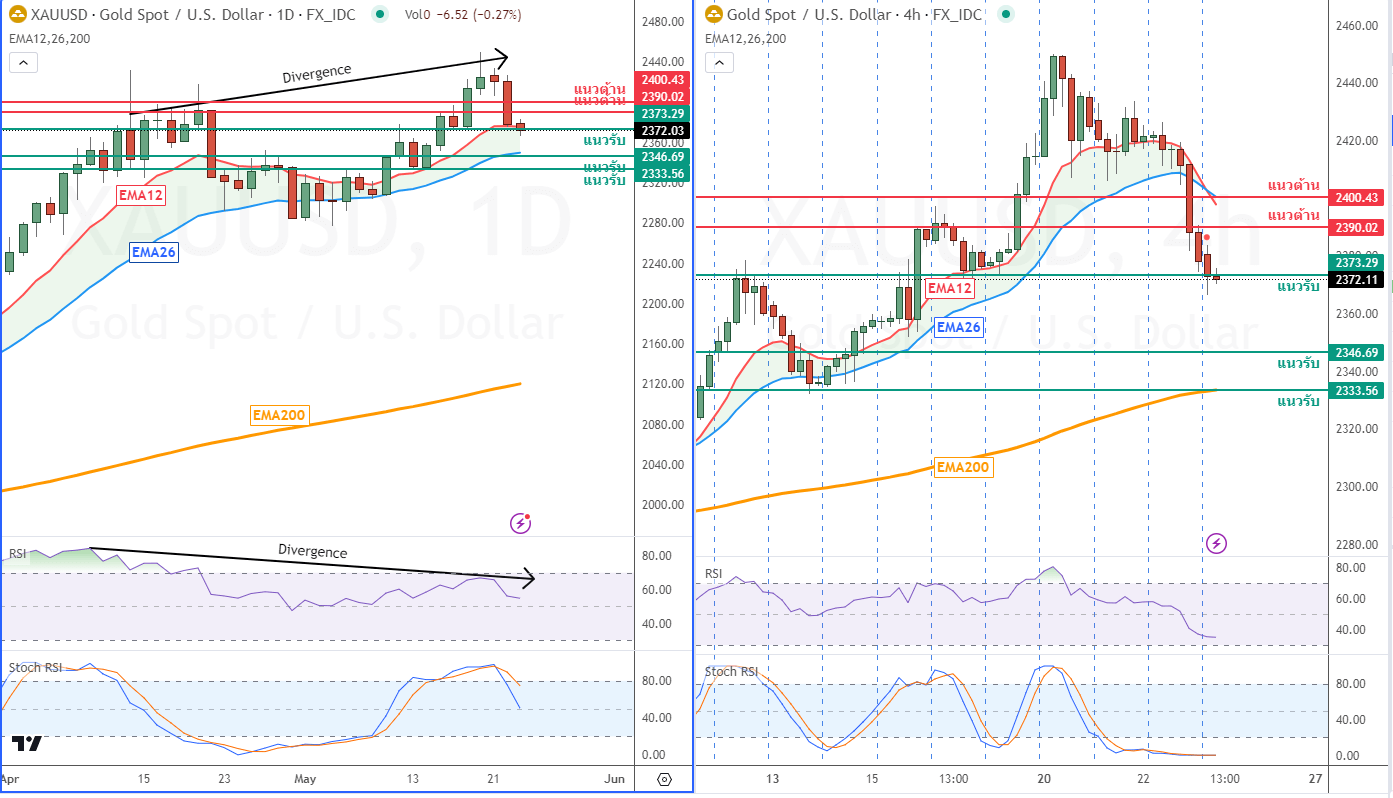Select แนวต้าน label beside 2390.02 on 4h chart

1293,215
